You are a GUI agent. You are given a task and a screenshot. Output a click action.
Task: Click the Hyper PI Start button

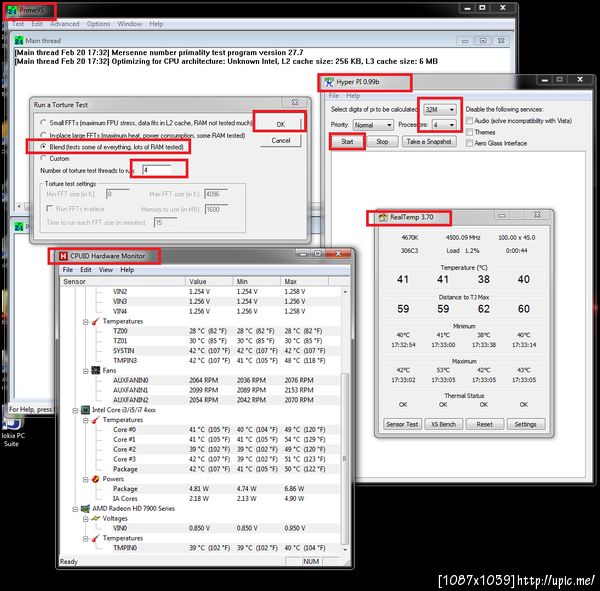(347, 142)
